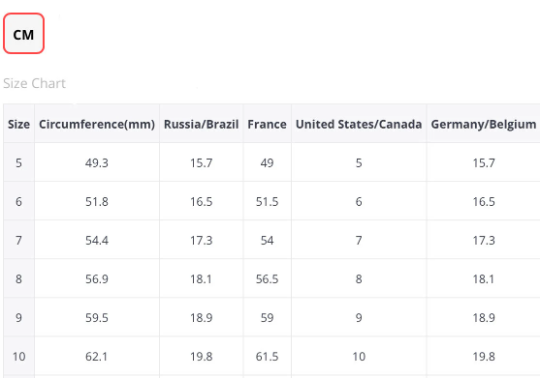Click the Size Chart heading text
This screenshot has height=378, width=540.
(x=34, y=83)
